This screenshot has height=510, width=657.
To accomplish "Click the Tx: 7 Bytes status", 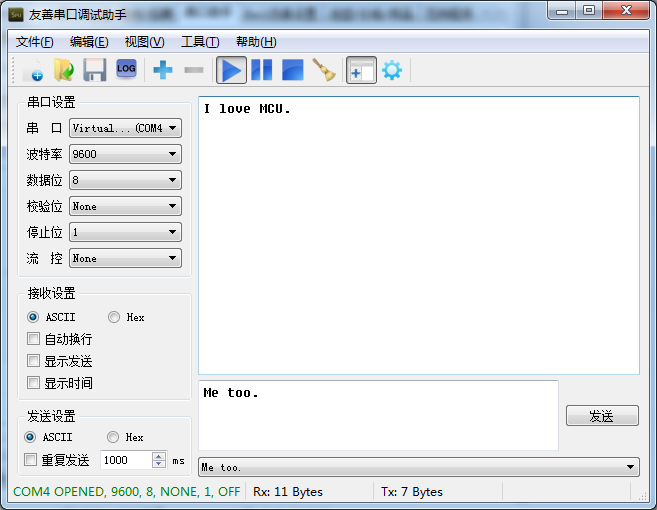I will (412, 492).
